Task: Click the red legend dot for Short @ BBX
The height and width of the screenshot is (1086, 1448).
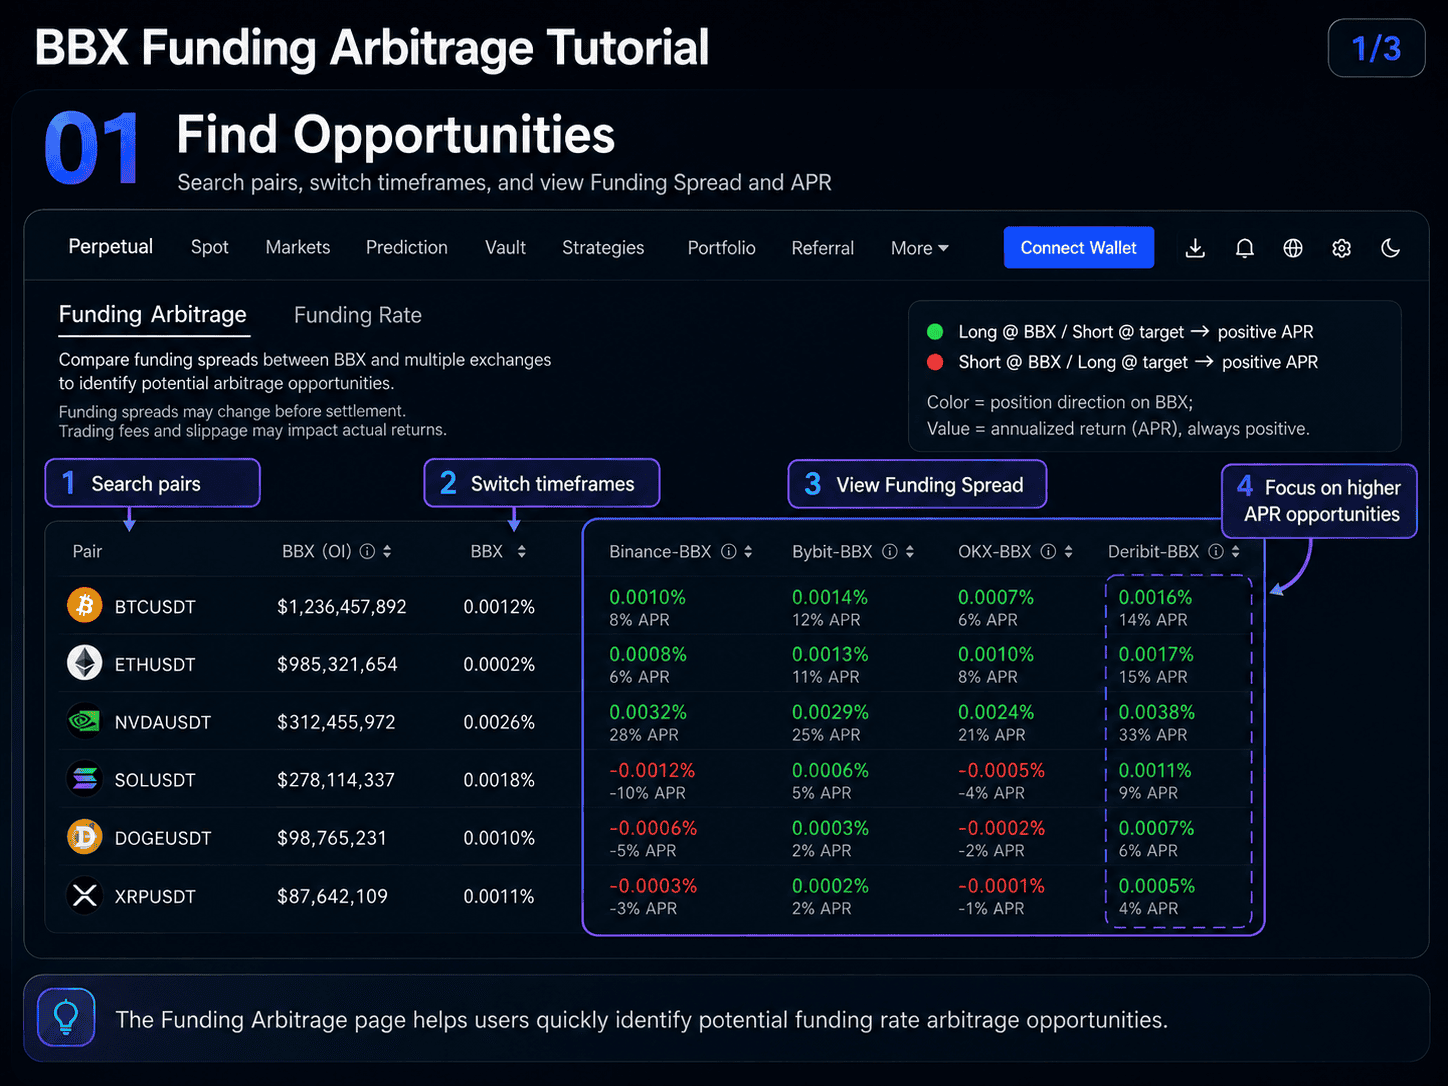Action: point(936,362)
